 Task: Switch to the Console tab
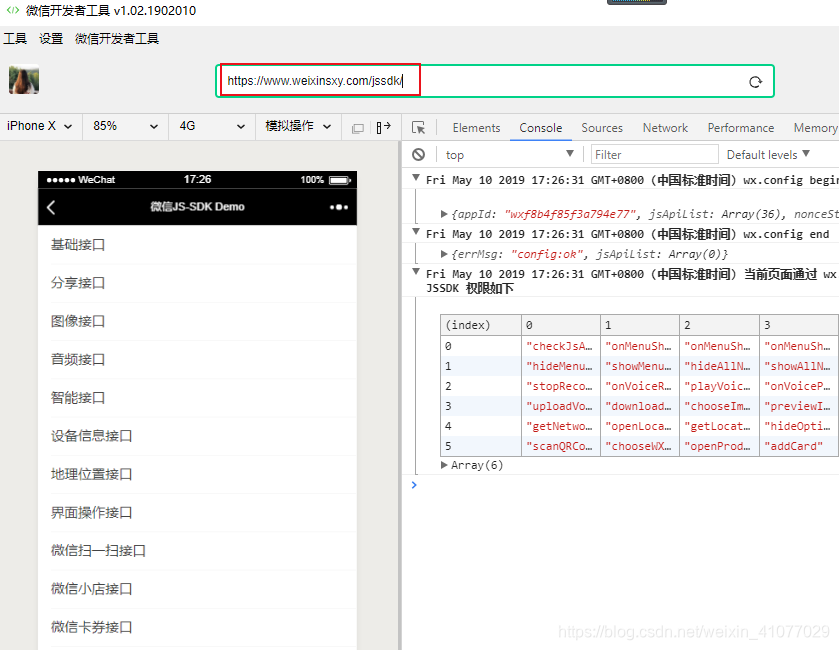[x=540, y=128]
